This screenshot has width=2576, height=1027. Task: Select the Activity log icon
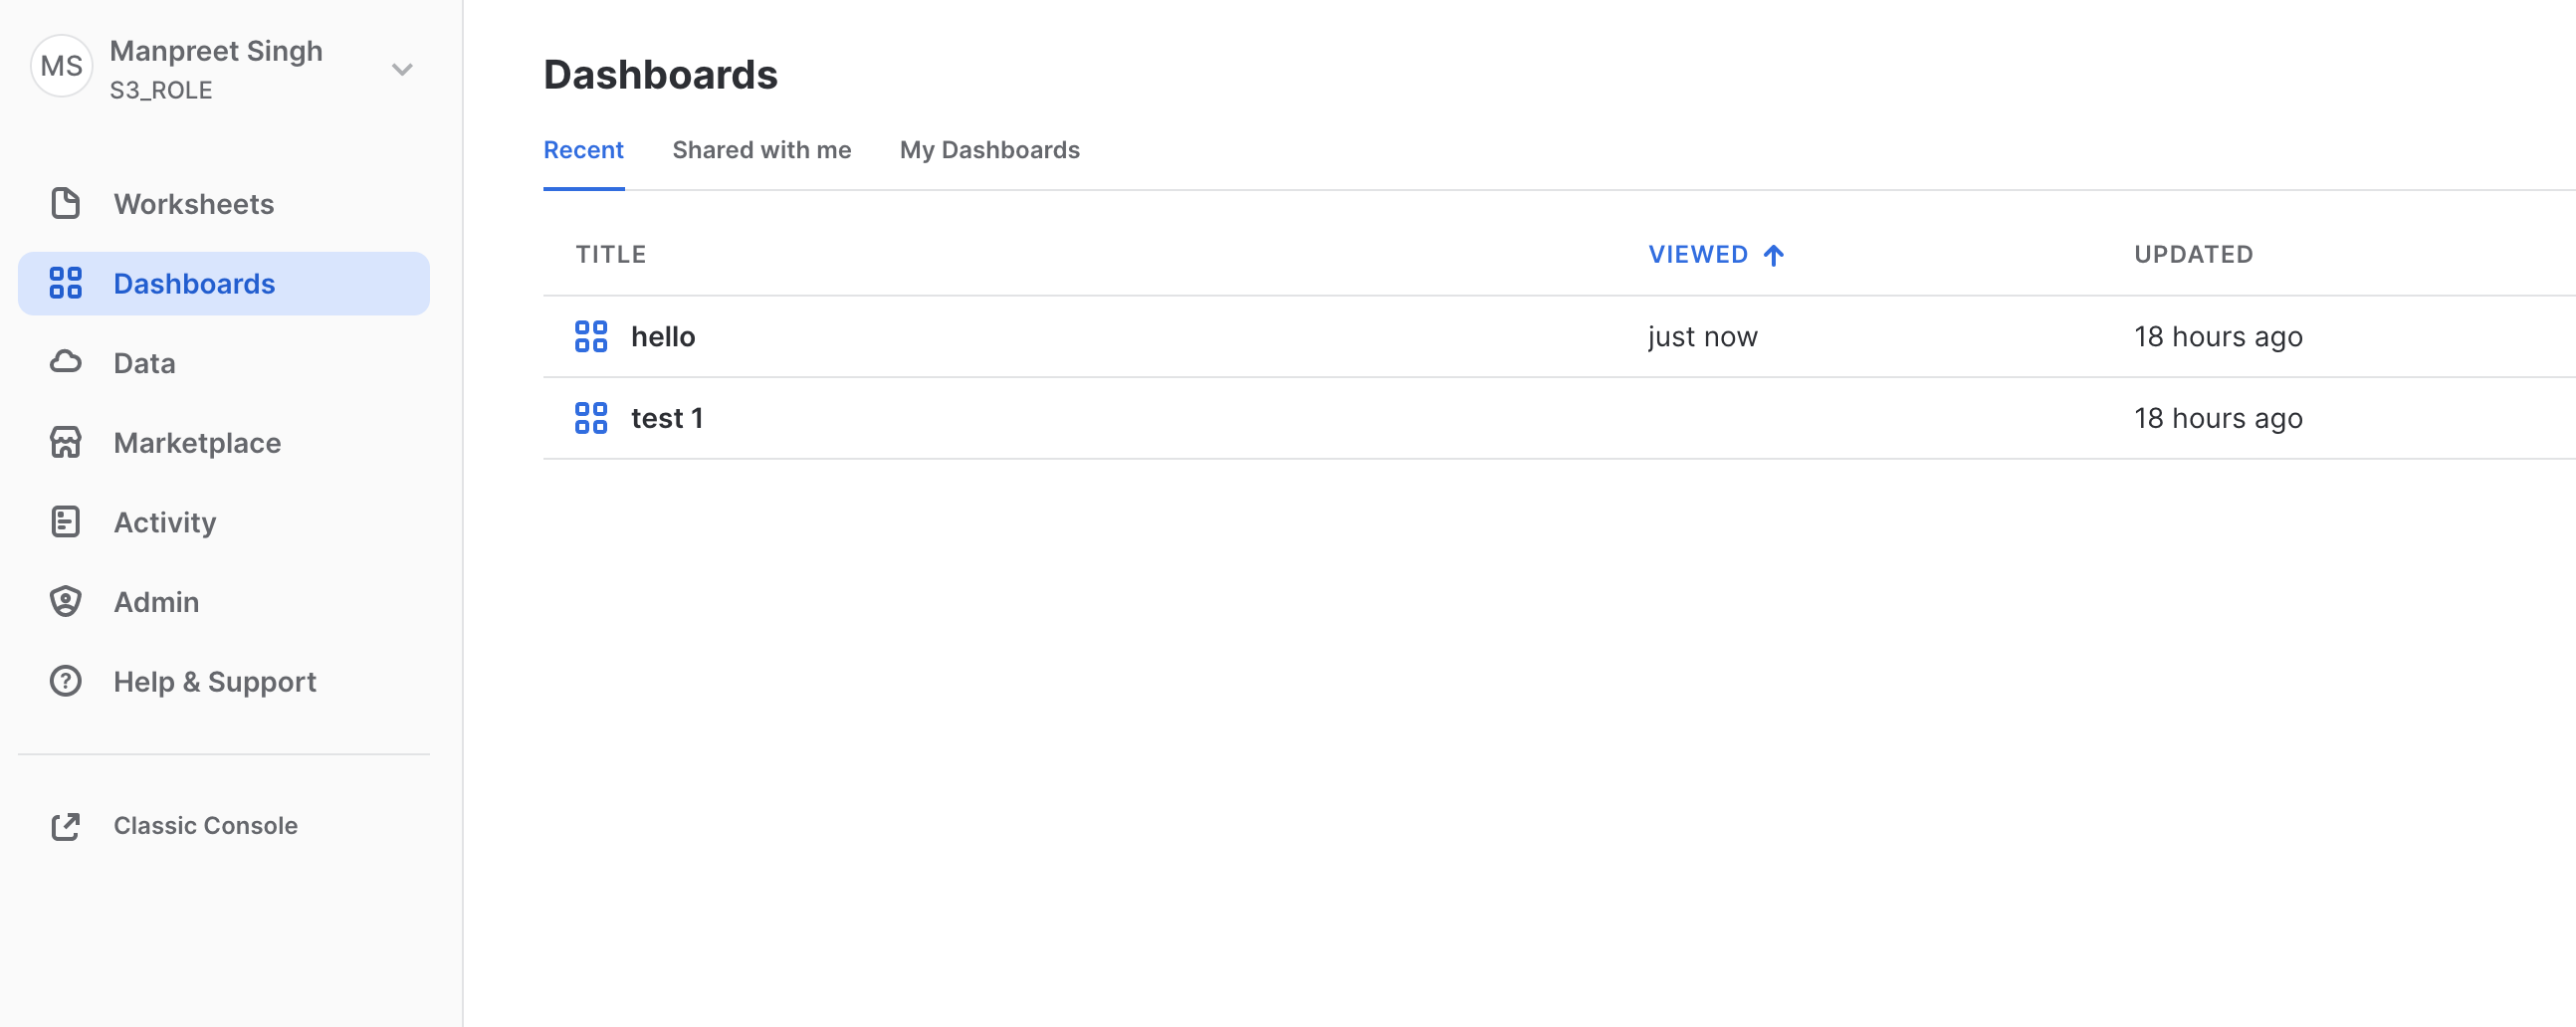(x=65, y=521)
